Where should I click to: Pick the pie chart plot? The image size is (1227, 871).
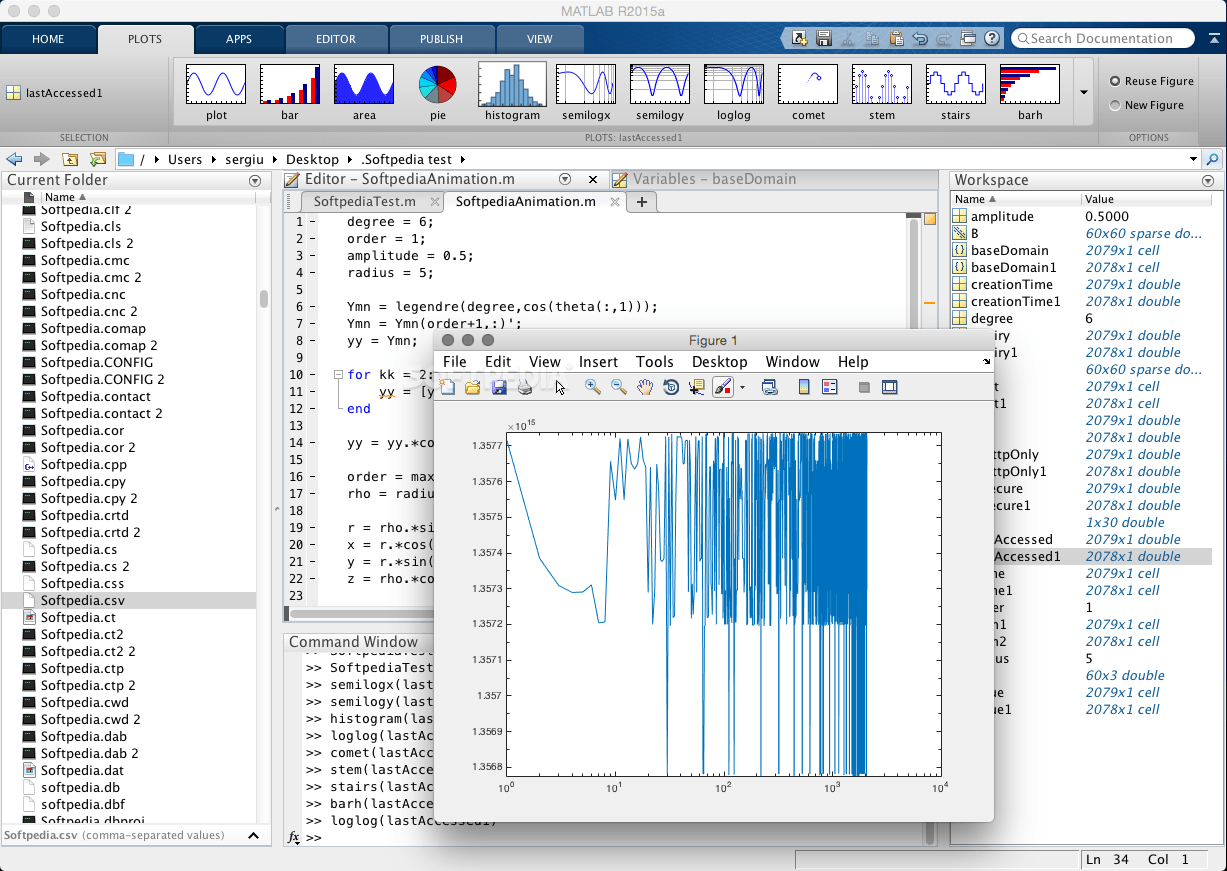[x=438, y=92]
